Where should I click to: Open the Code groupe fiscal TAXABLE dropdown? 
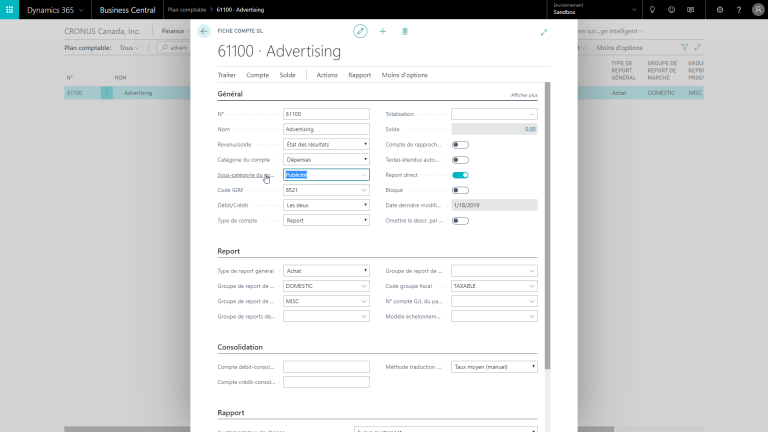click(531, 286)
